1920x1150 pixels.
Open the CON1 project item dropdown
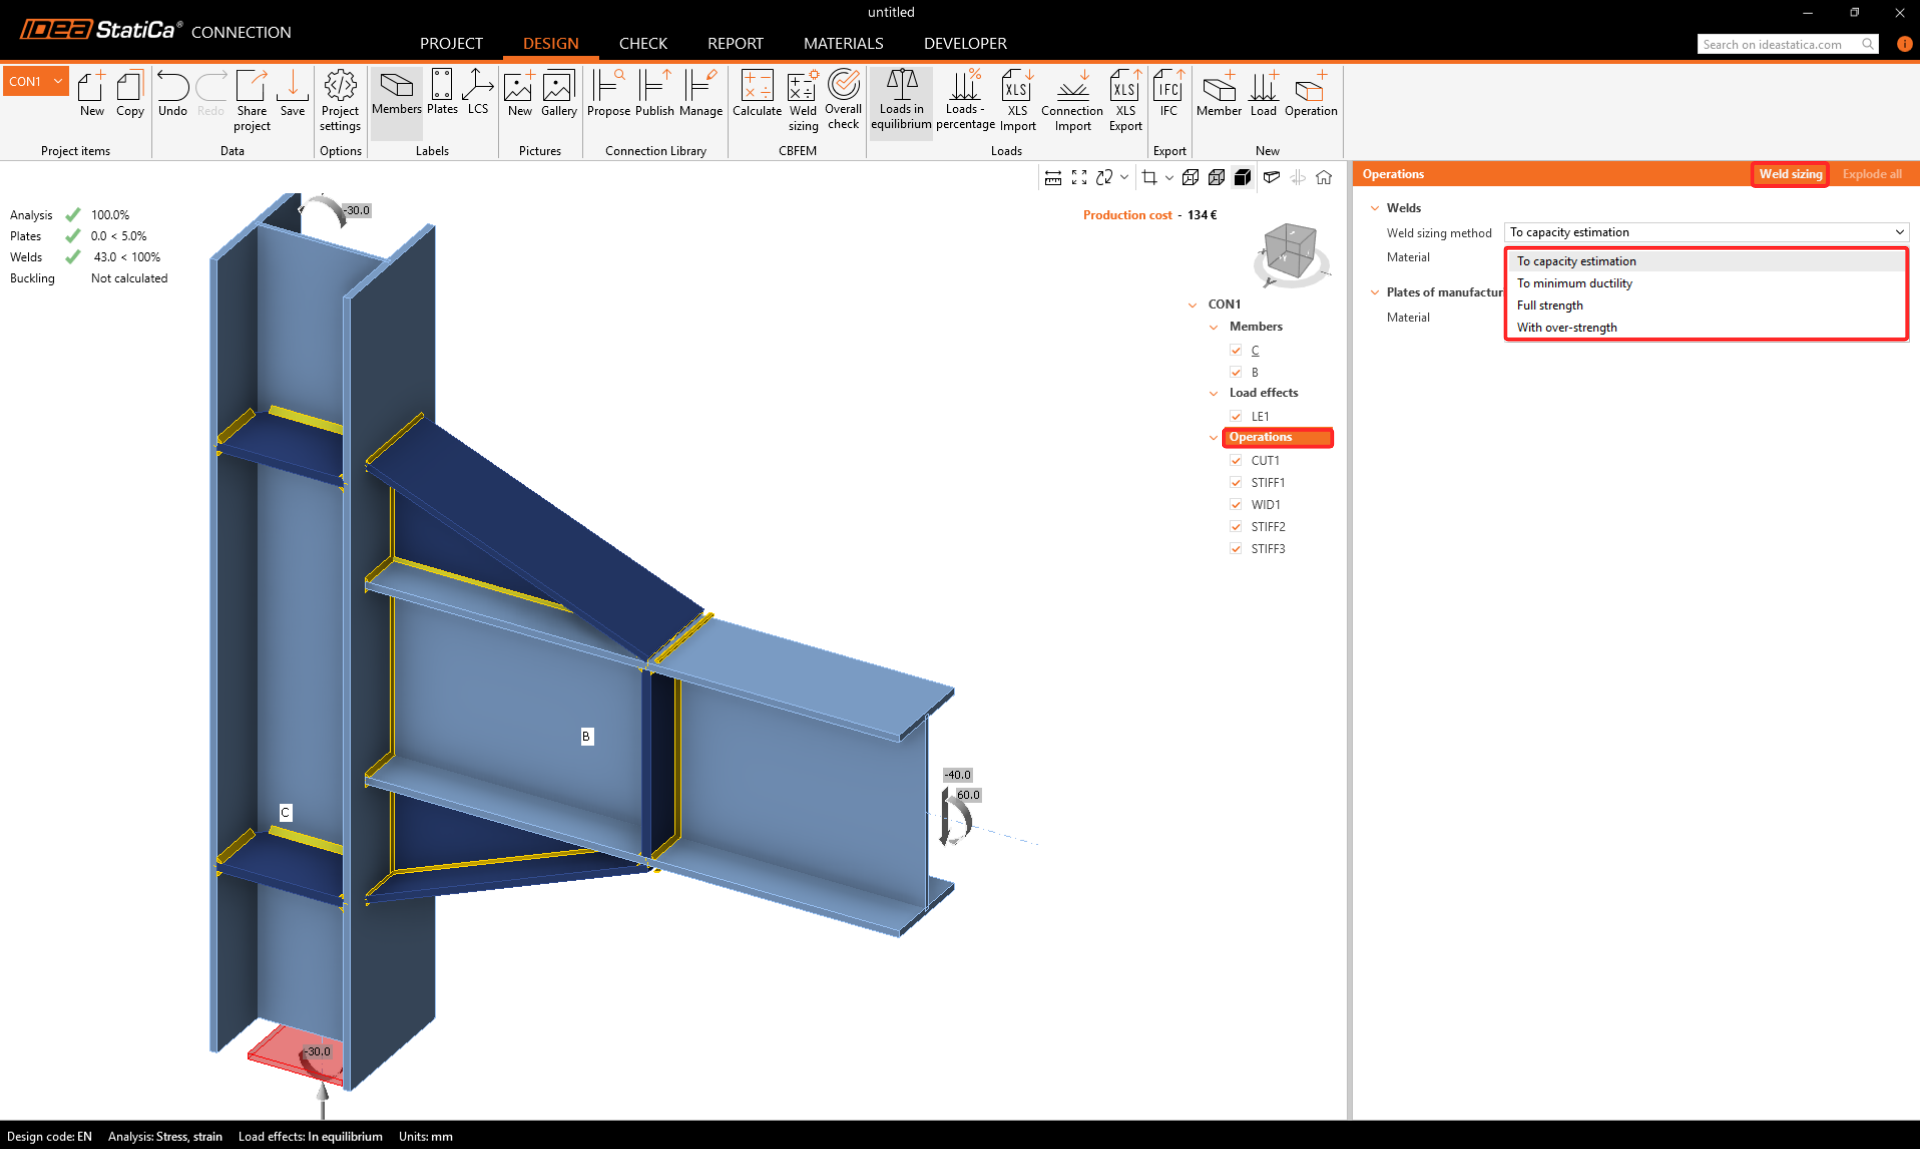tap(58, 82)
